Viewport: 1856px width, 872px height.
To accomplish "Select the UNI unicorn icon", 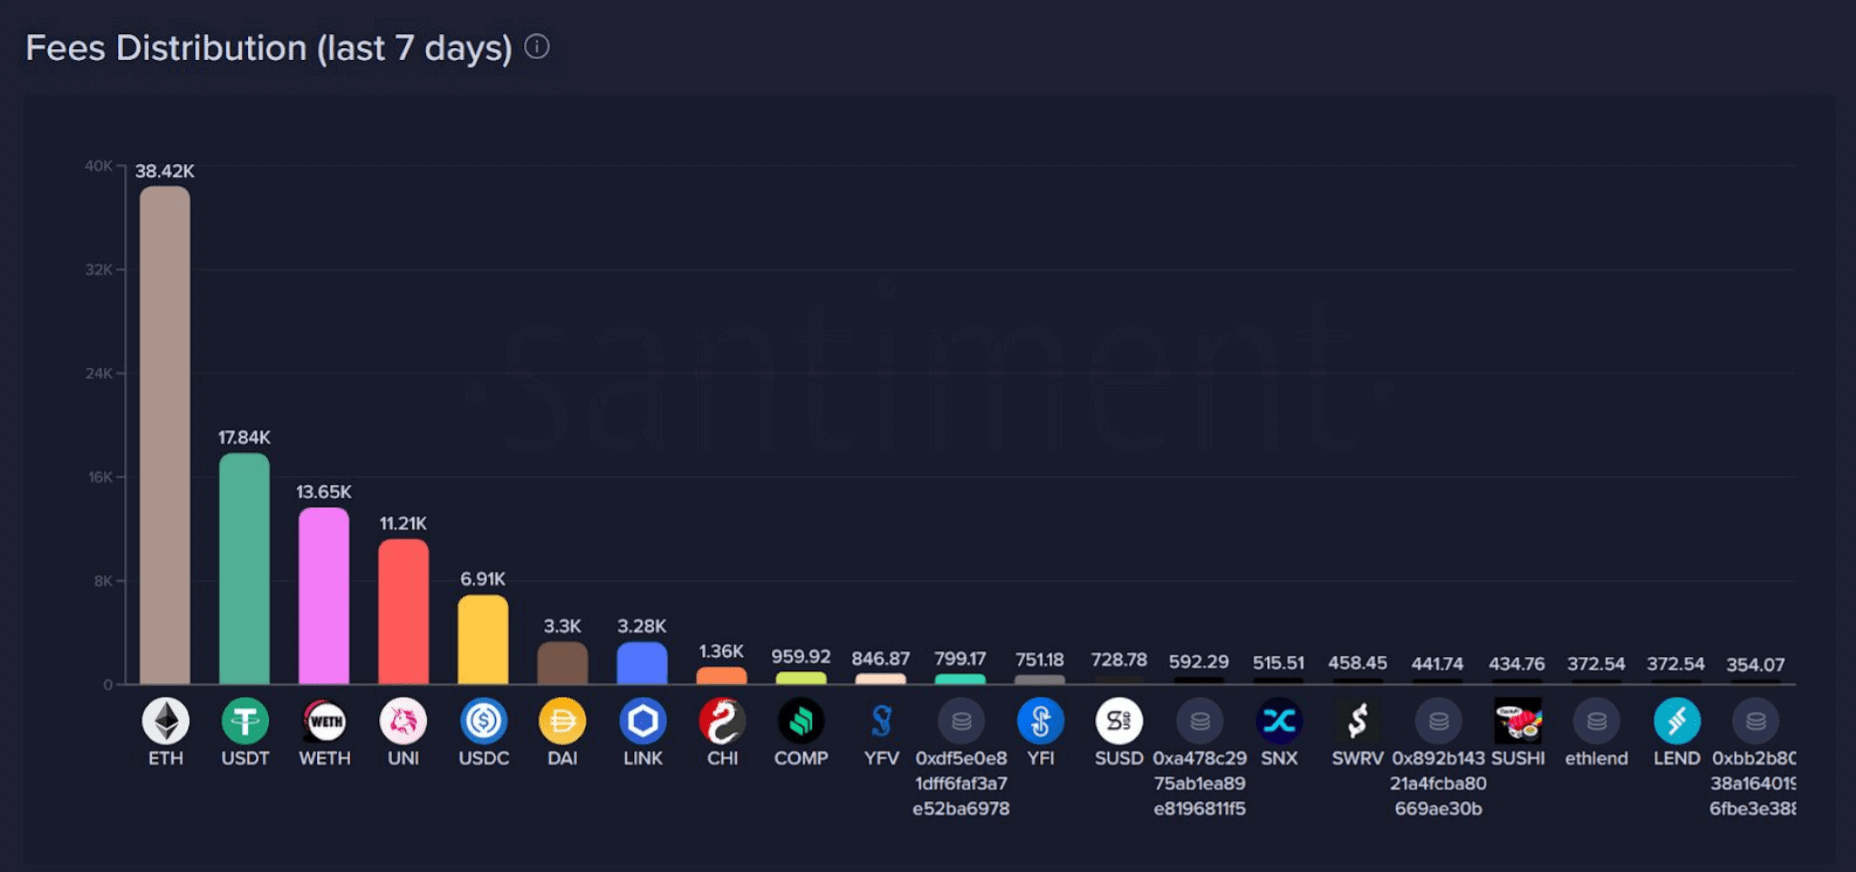I will (403, 721).
